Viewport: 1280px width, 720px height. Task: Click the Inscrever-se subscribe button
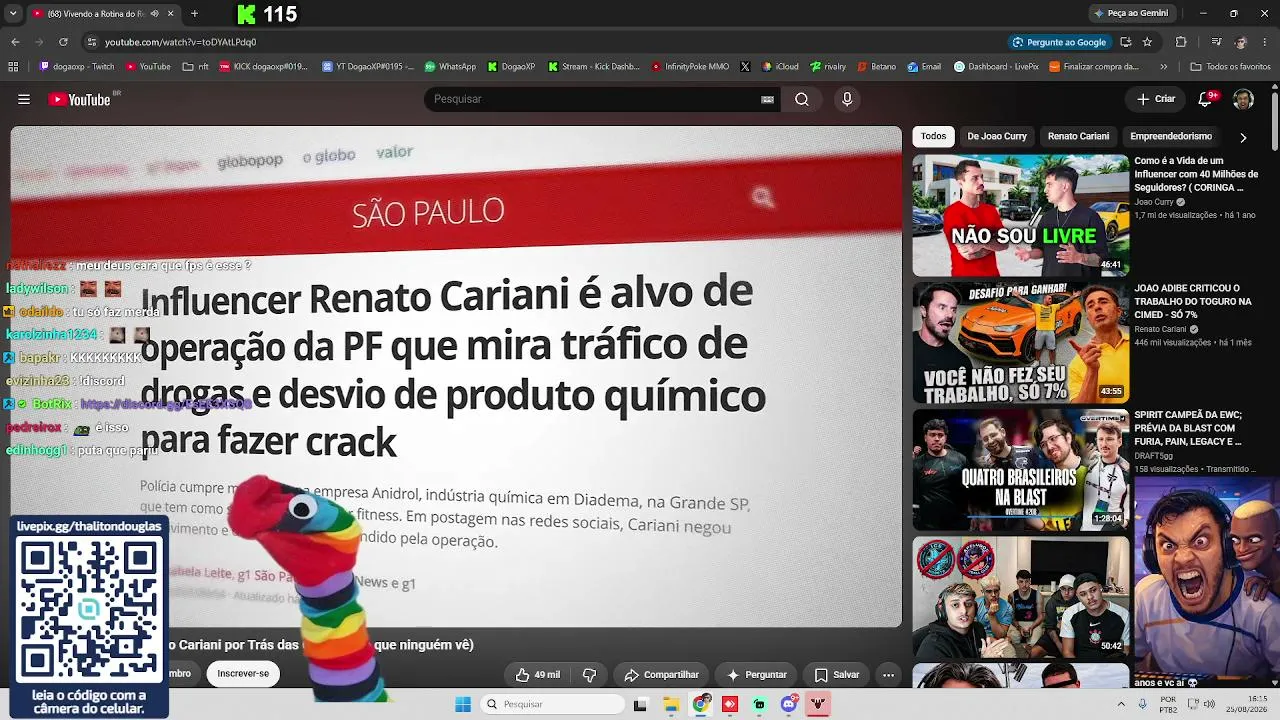pos(243,674)
